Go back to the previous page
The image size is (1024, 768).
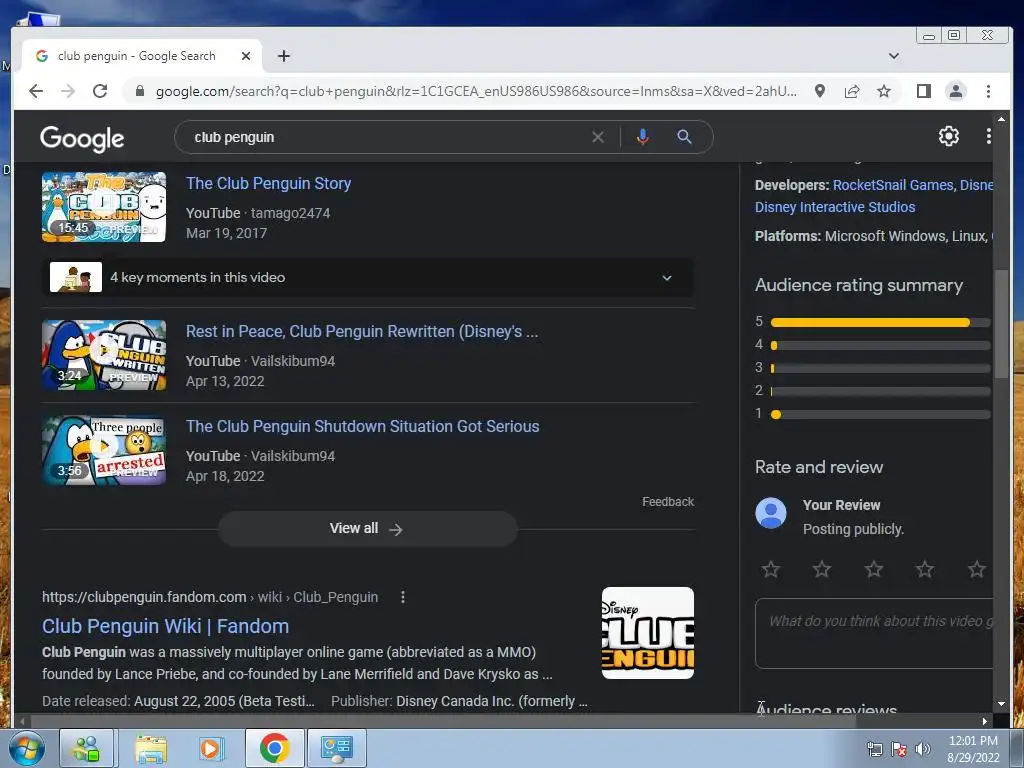click(x=36, y=91)
